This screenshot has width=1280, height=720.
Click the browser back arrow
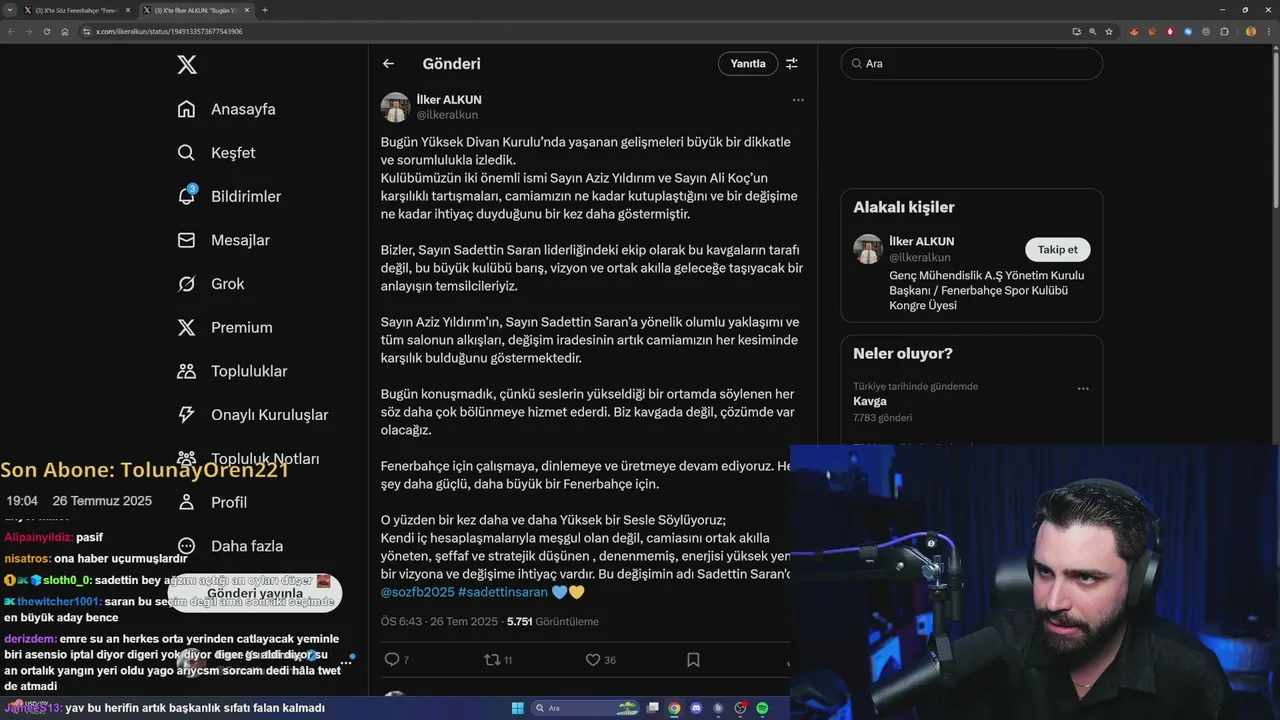(11, 31)
